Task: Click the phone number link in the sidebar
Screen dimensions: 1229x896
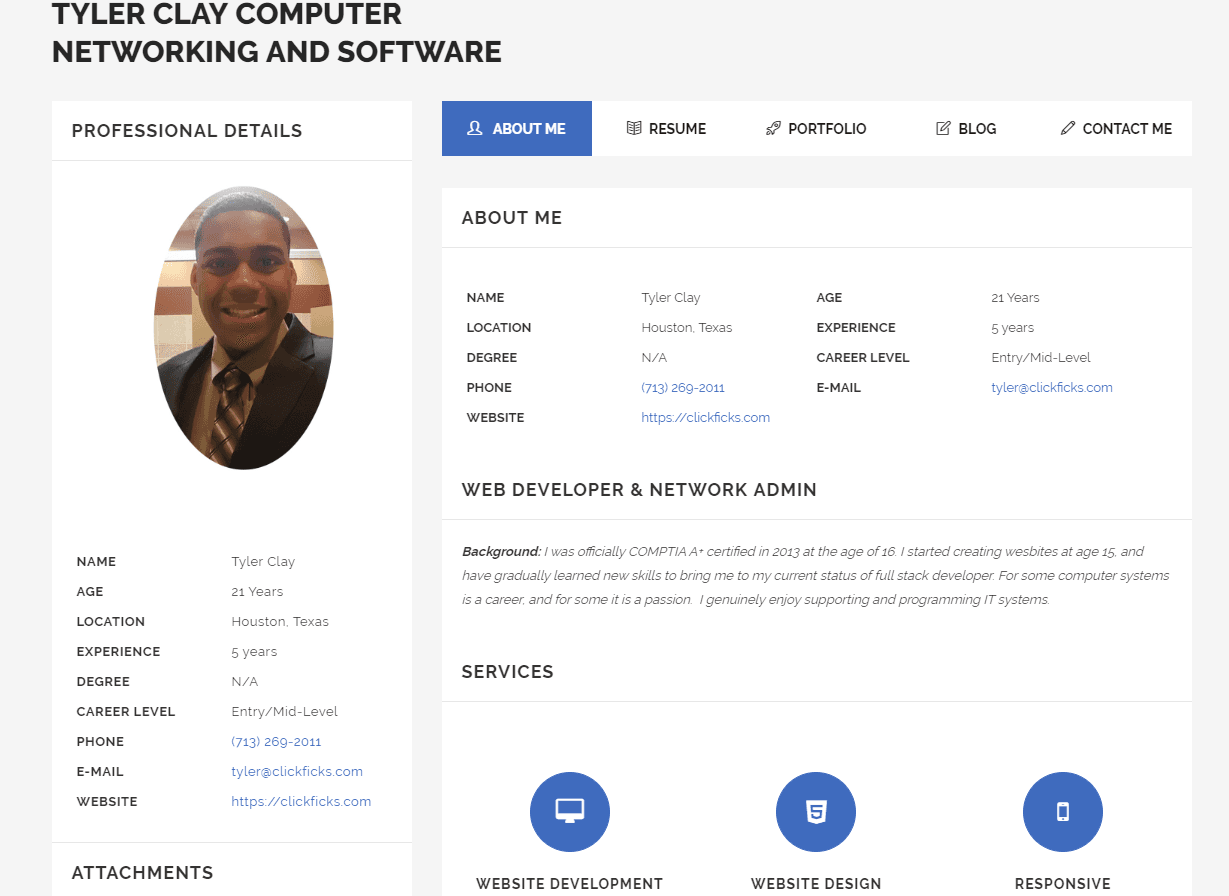Action: 276,742
